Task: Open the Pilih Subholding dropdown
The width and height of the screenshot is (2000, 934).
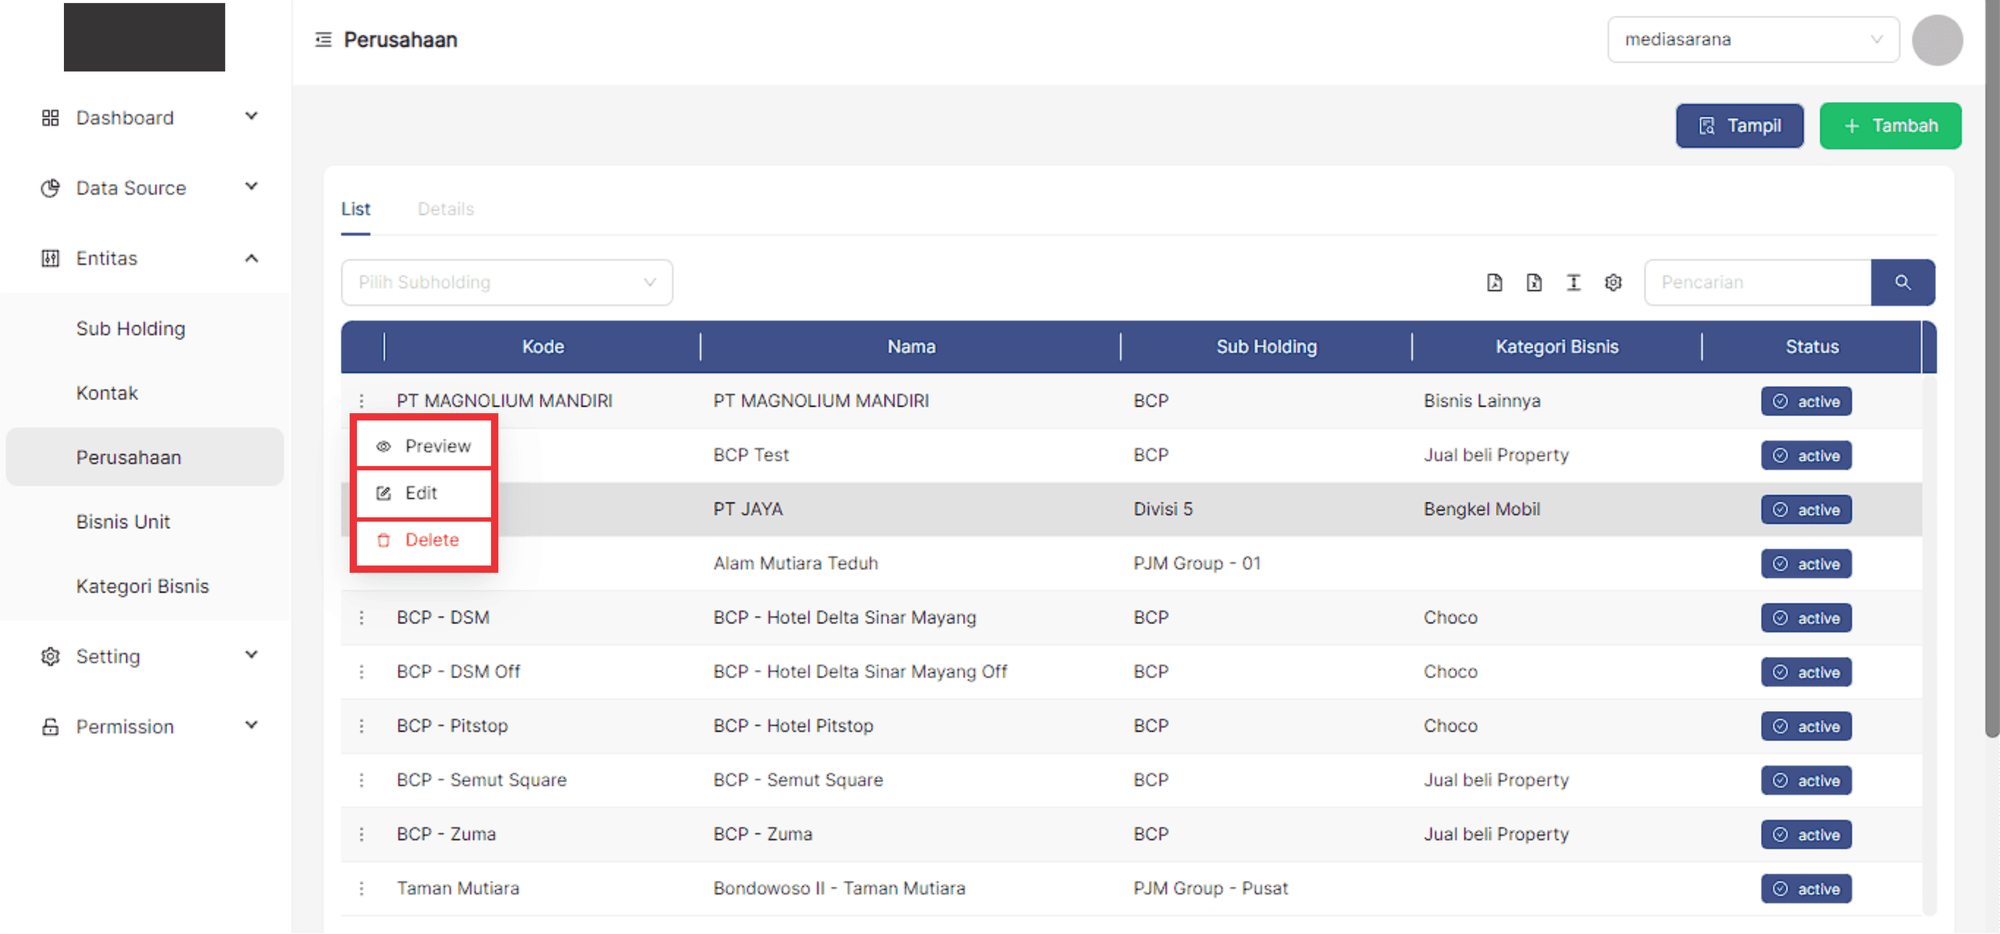Action: tap(506, 283)
